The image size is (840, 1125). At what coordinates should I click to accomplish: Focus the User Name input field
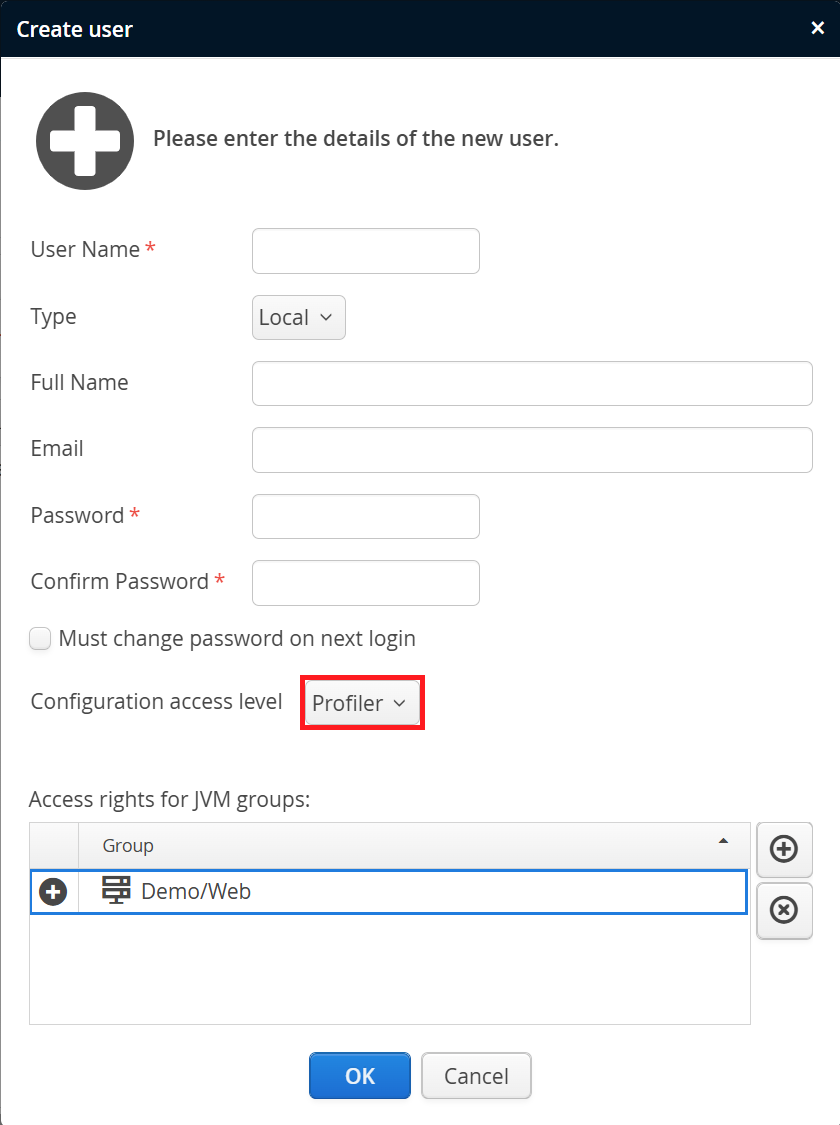[365, 251]
